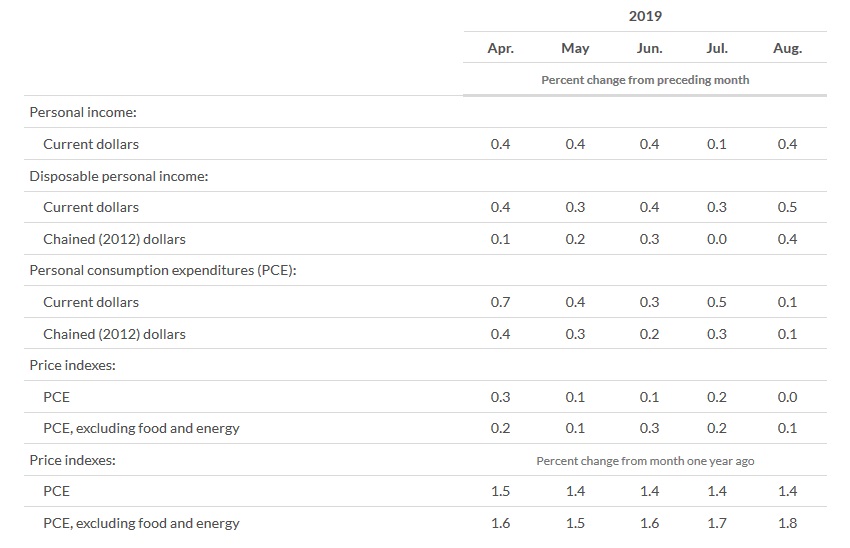Select August year-over-year core PCE value 1.8
Image resolution: width=850 pixels, height=548 pixels.
787,523
